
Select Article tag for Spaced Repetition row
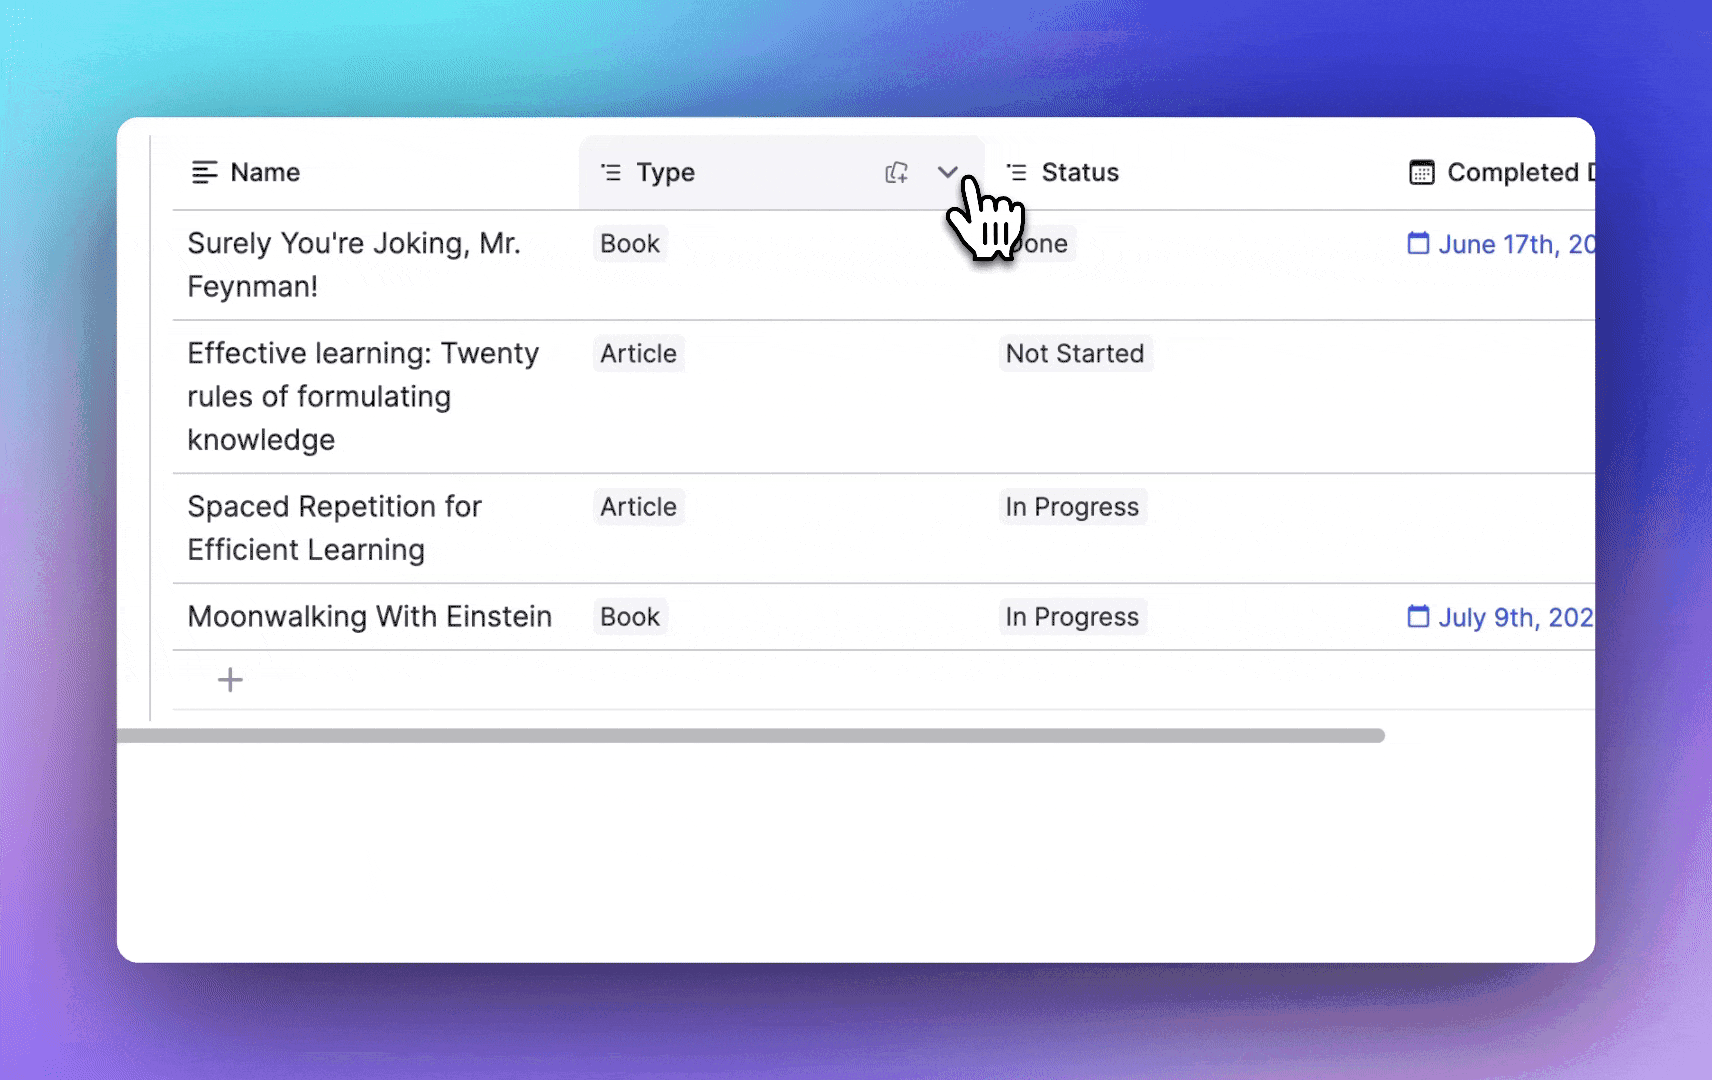pyautogui.click(x=638, y=507)
